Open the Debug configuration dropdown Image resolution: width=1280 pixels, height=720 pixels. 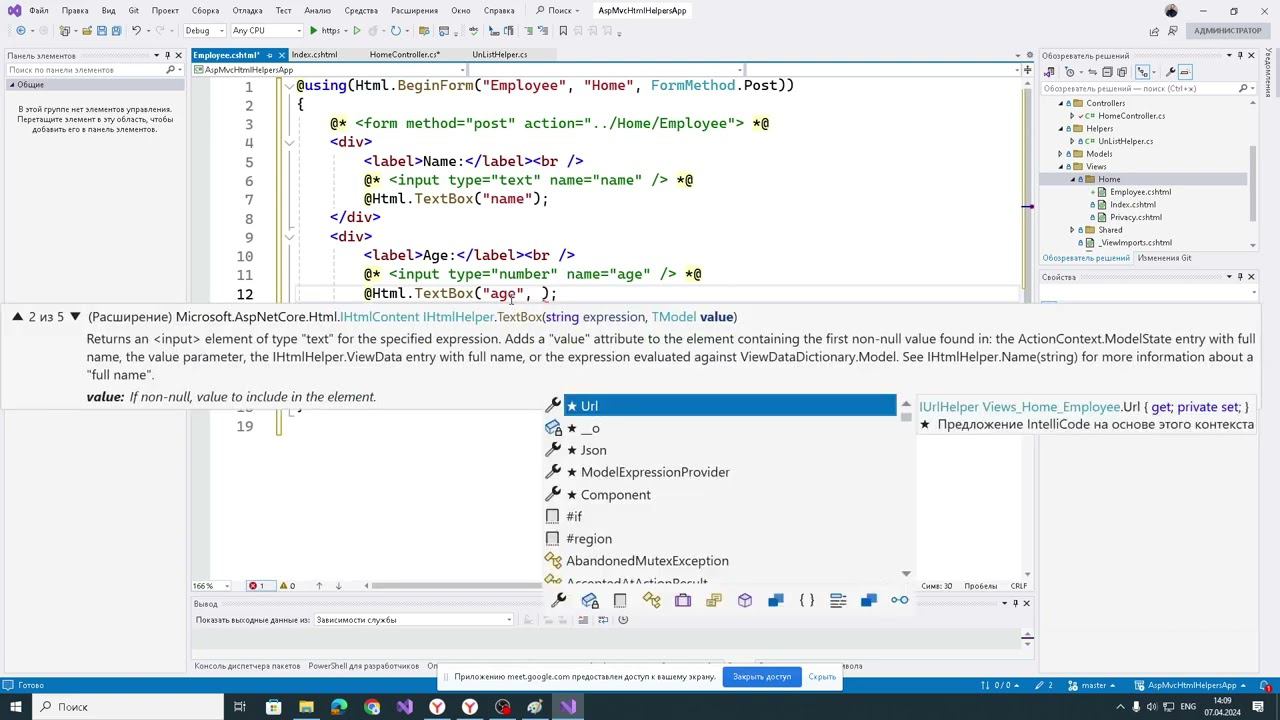pyautogui.click(x=204, y=31)
